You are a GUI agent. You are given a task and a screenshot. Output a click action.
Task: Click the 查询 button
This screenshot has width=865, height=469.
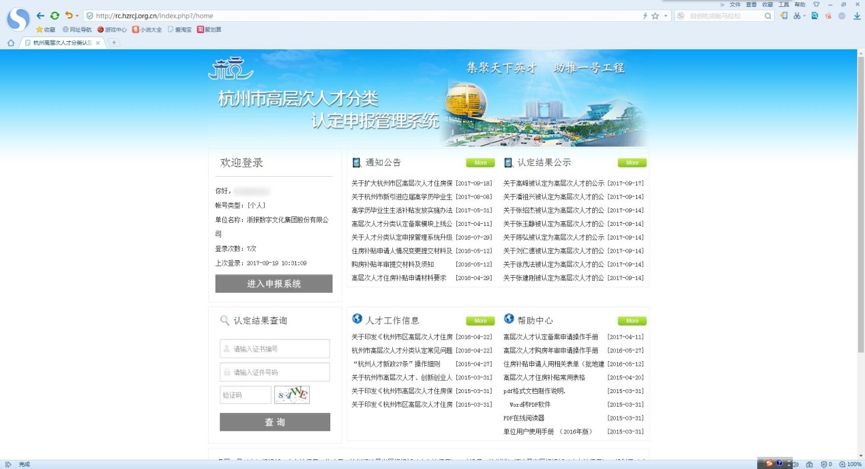[275, 422]
